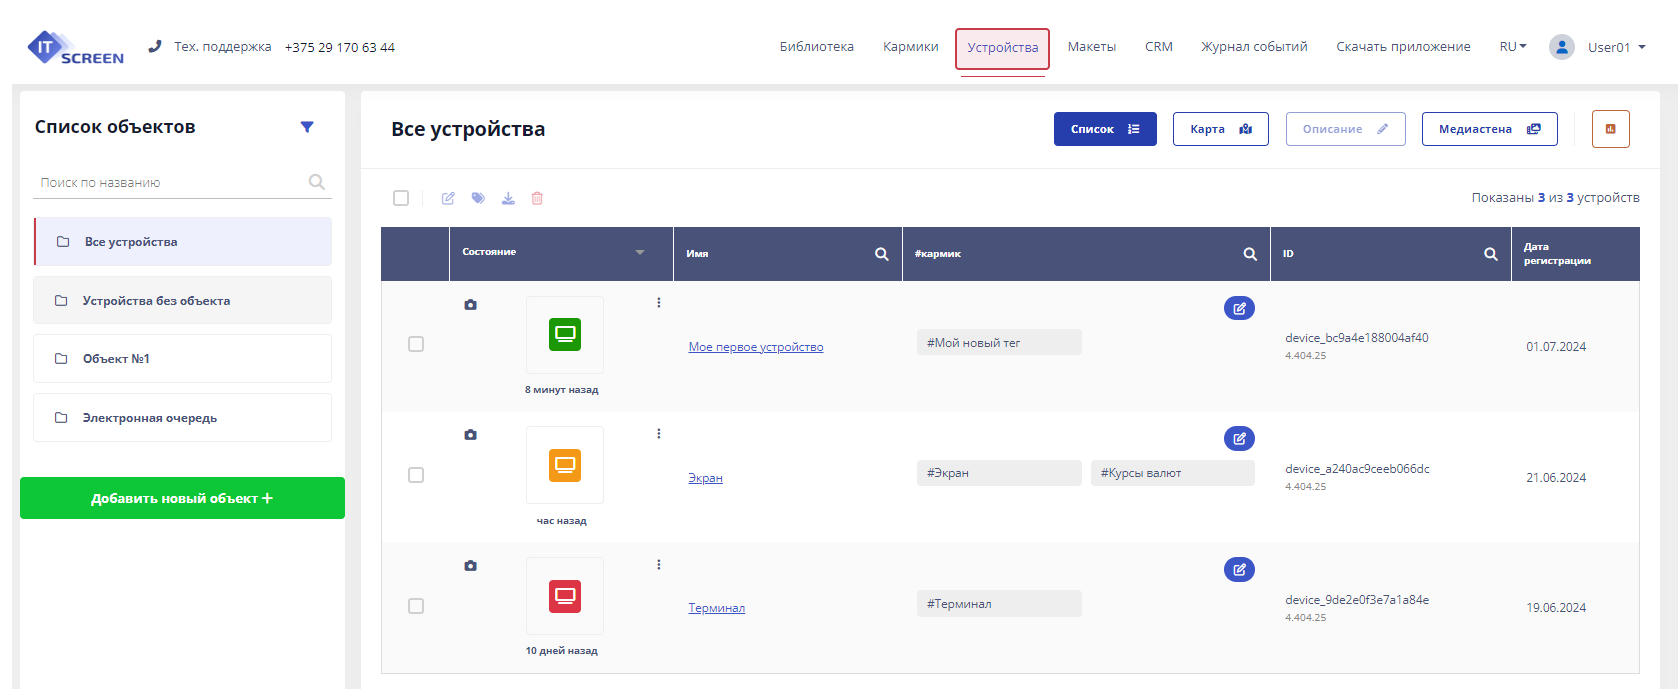Click the red trash delete icon in the toolbar
Image resolution: width=1678 pixels, height=699 pixels.
coord(537,198)
